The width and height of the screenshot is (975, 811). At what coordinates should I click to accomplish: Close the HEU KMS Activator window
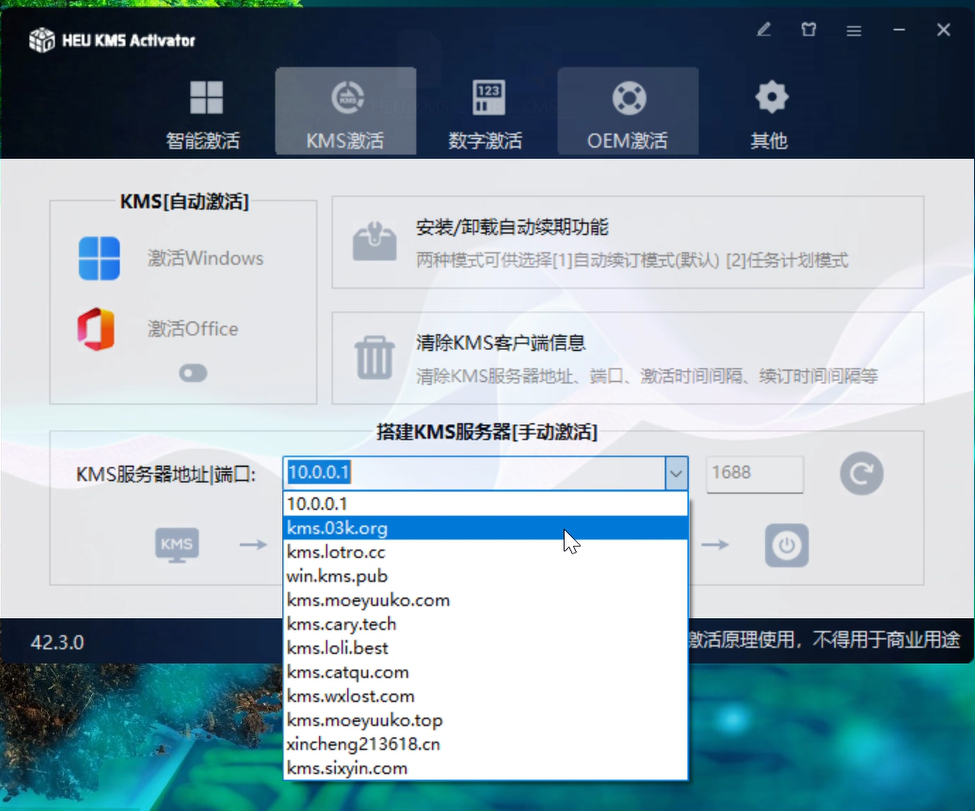coord(943,30)
